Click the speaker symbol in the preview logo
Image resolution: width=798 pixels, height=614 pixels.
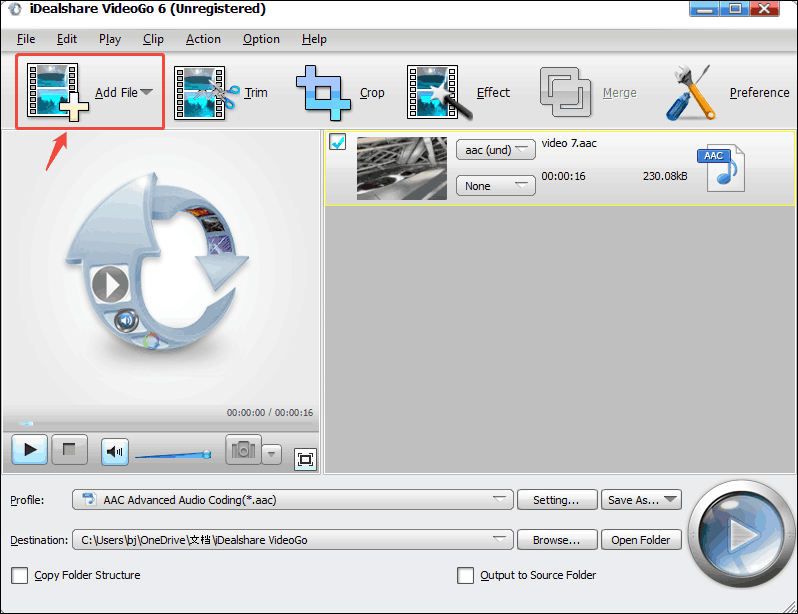point(126,321)
